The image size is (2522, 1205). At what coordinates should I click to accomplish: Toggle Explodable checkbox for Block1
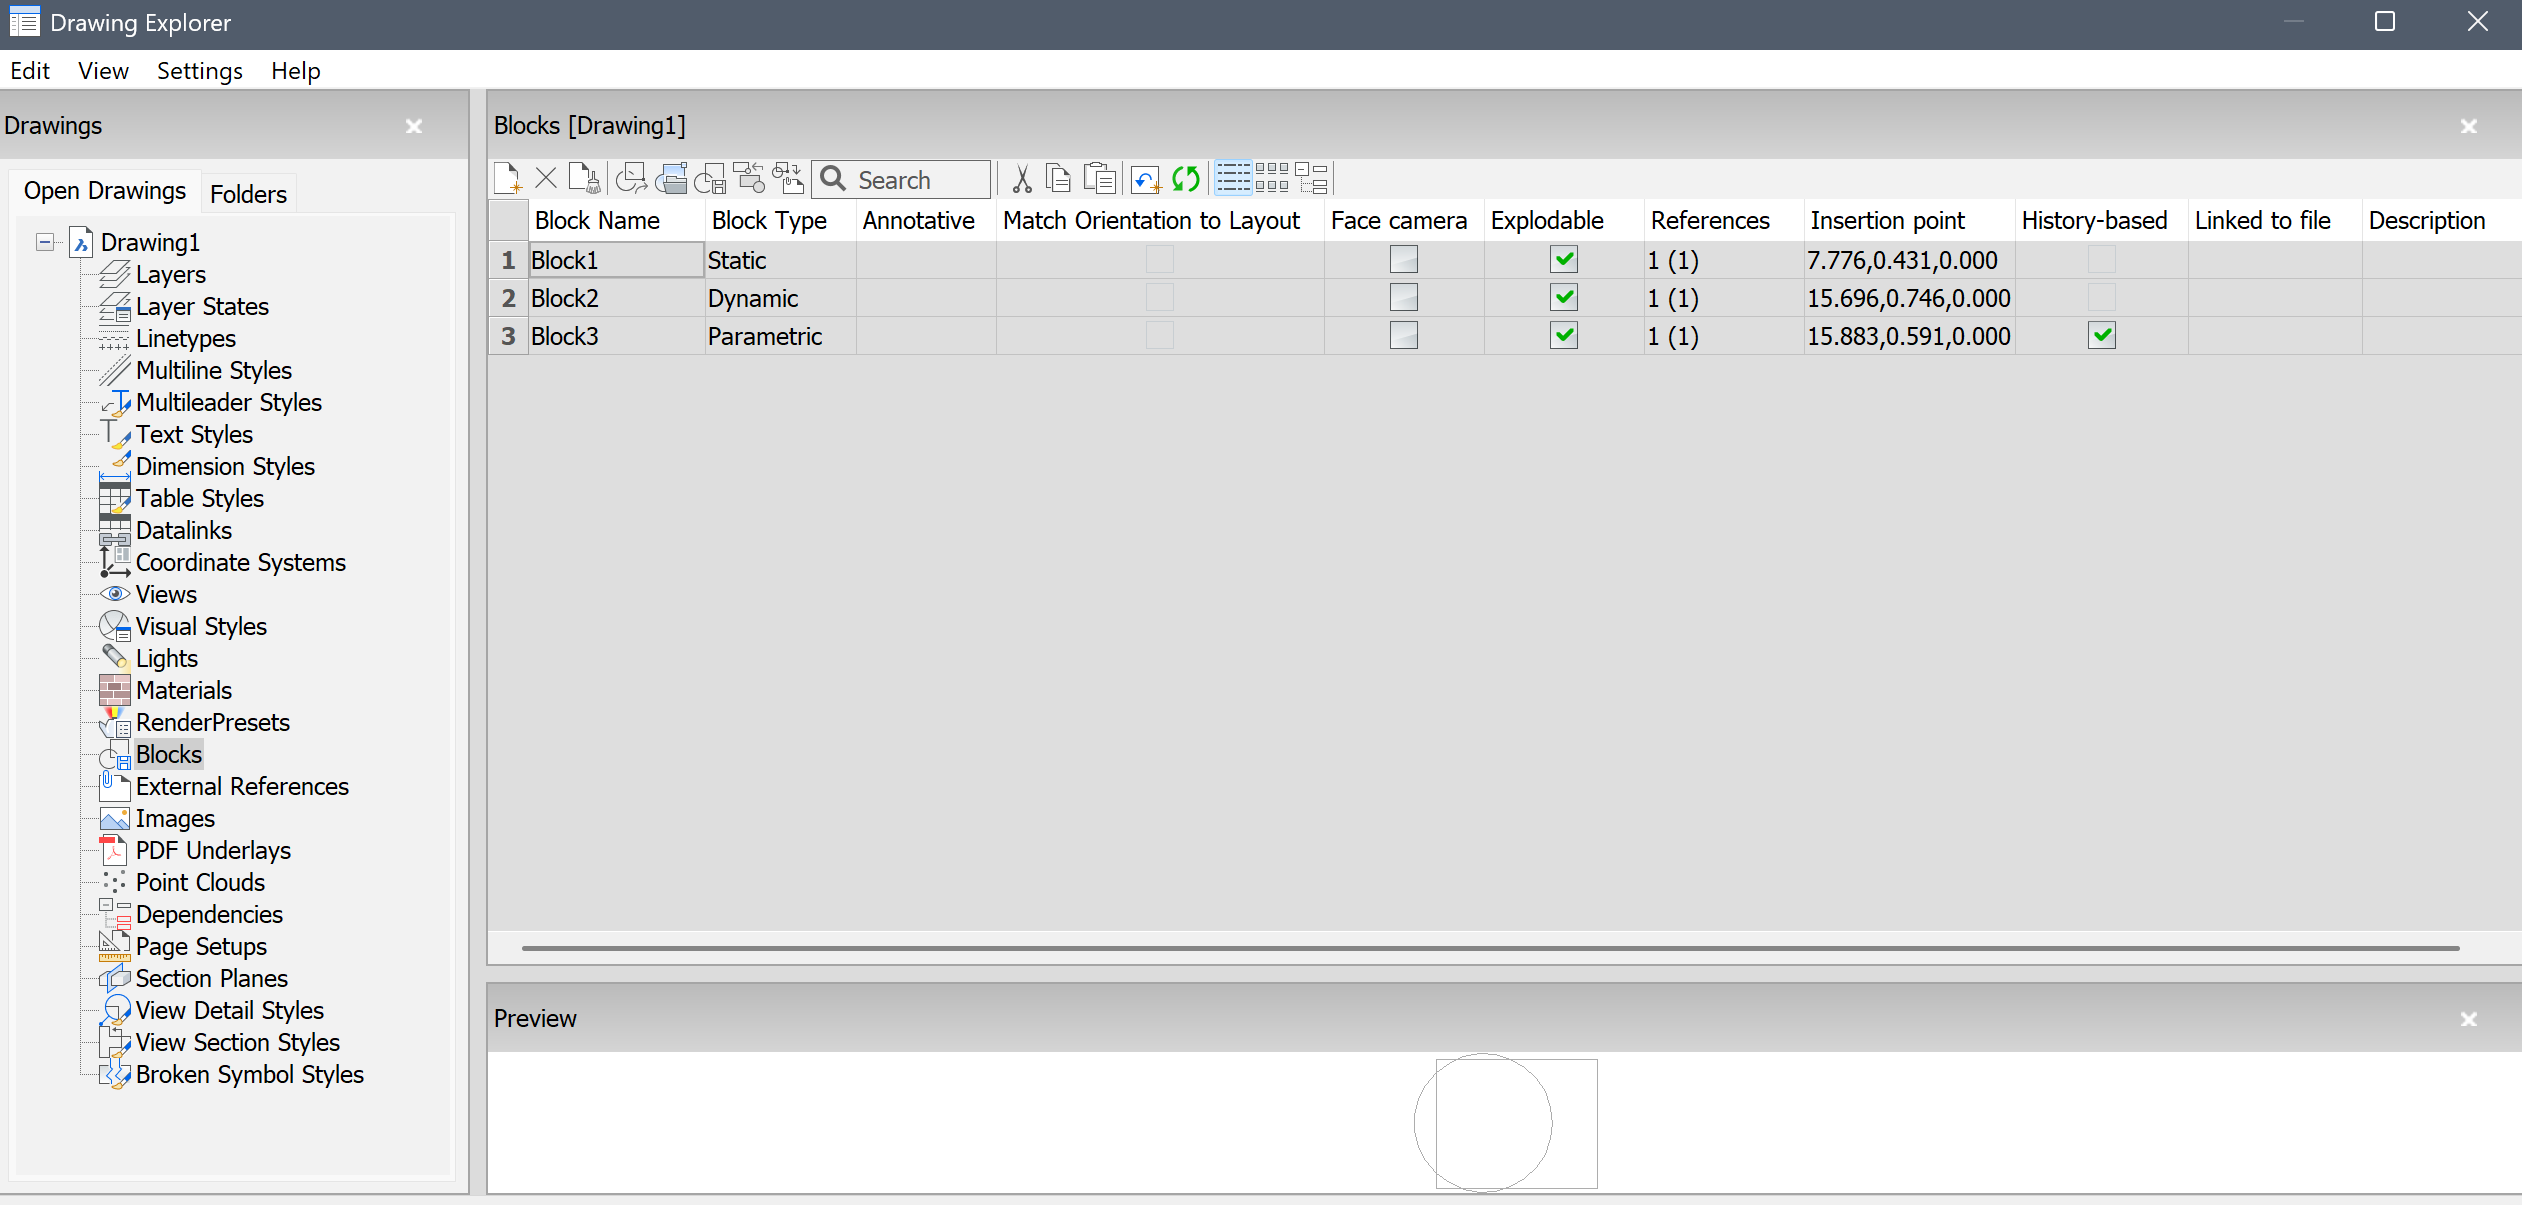[1564, 260]
